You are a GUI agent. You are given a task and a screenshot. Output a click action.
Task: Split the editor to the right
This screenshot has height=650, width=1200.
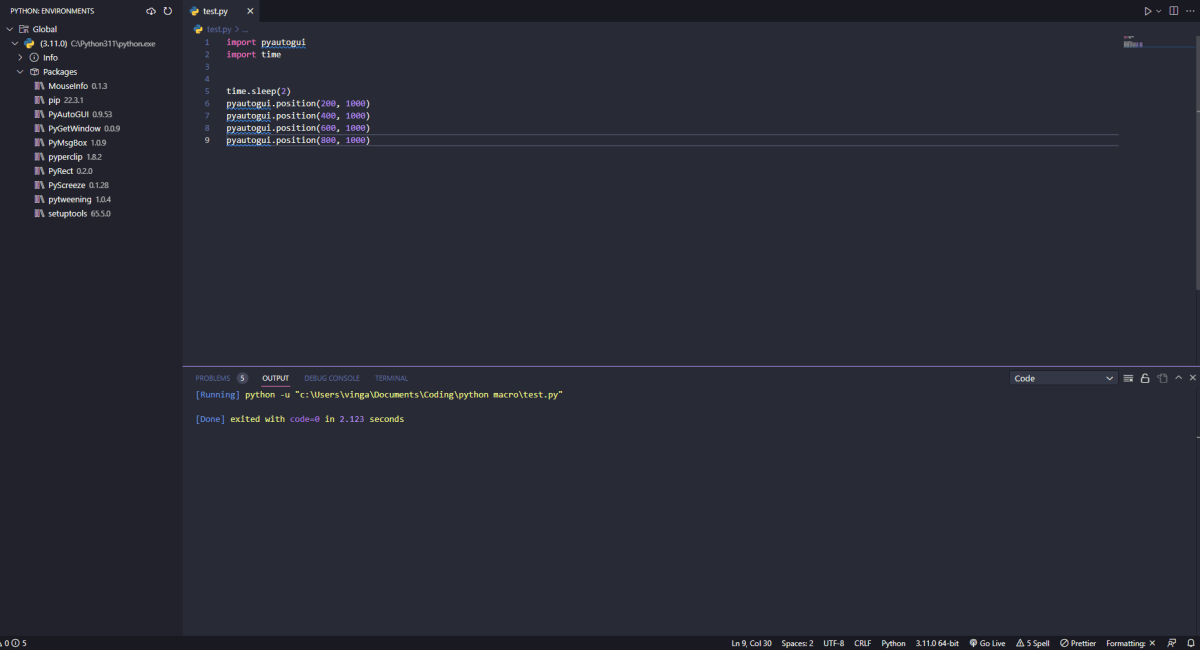[x=1172, y=11]
